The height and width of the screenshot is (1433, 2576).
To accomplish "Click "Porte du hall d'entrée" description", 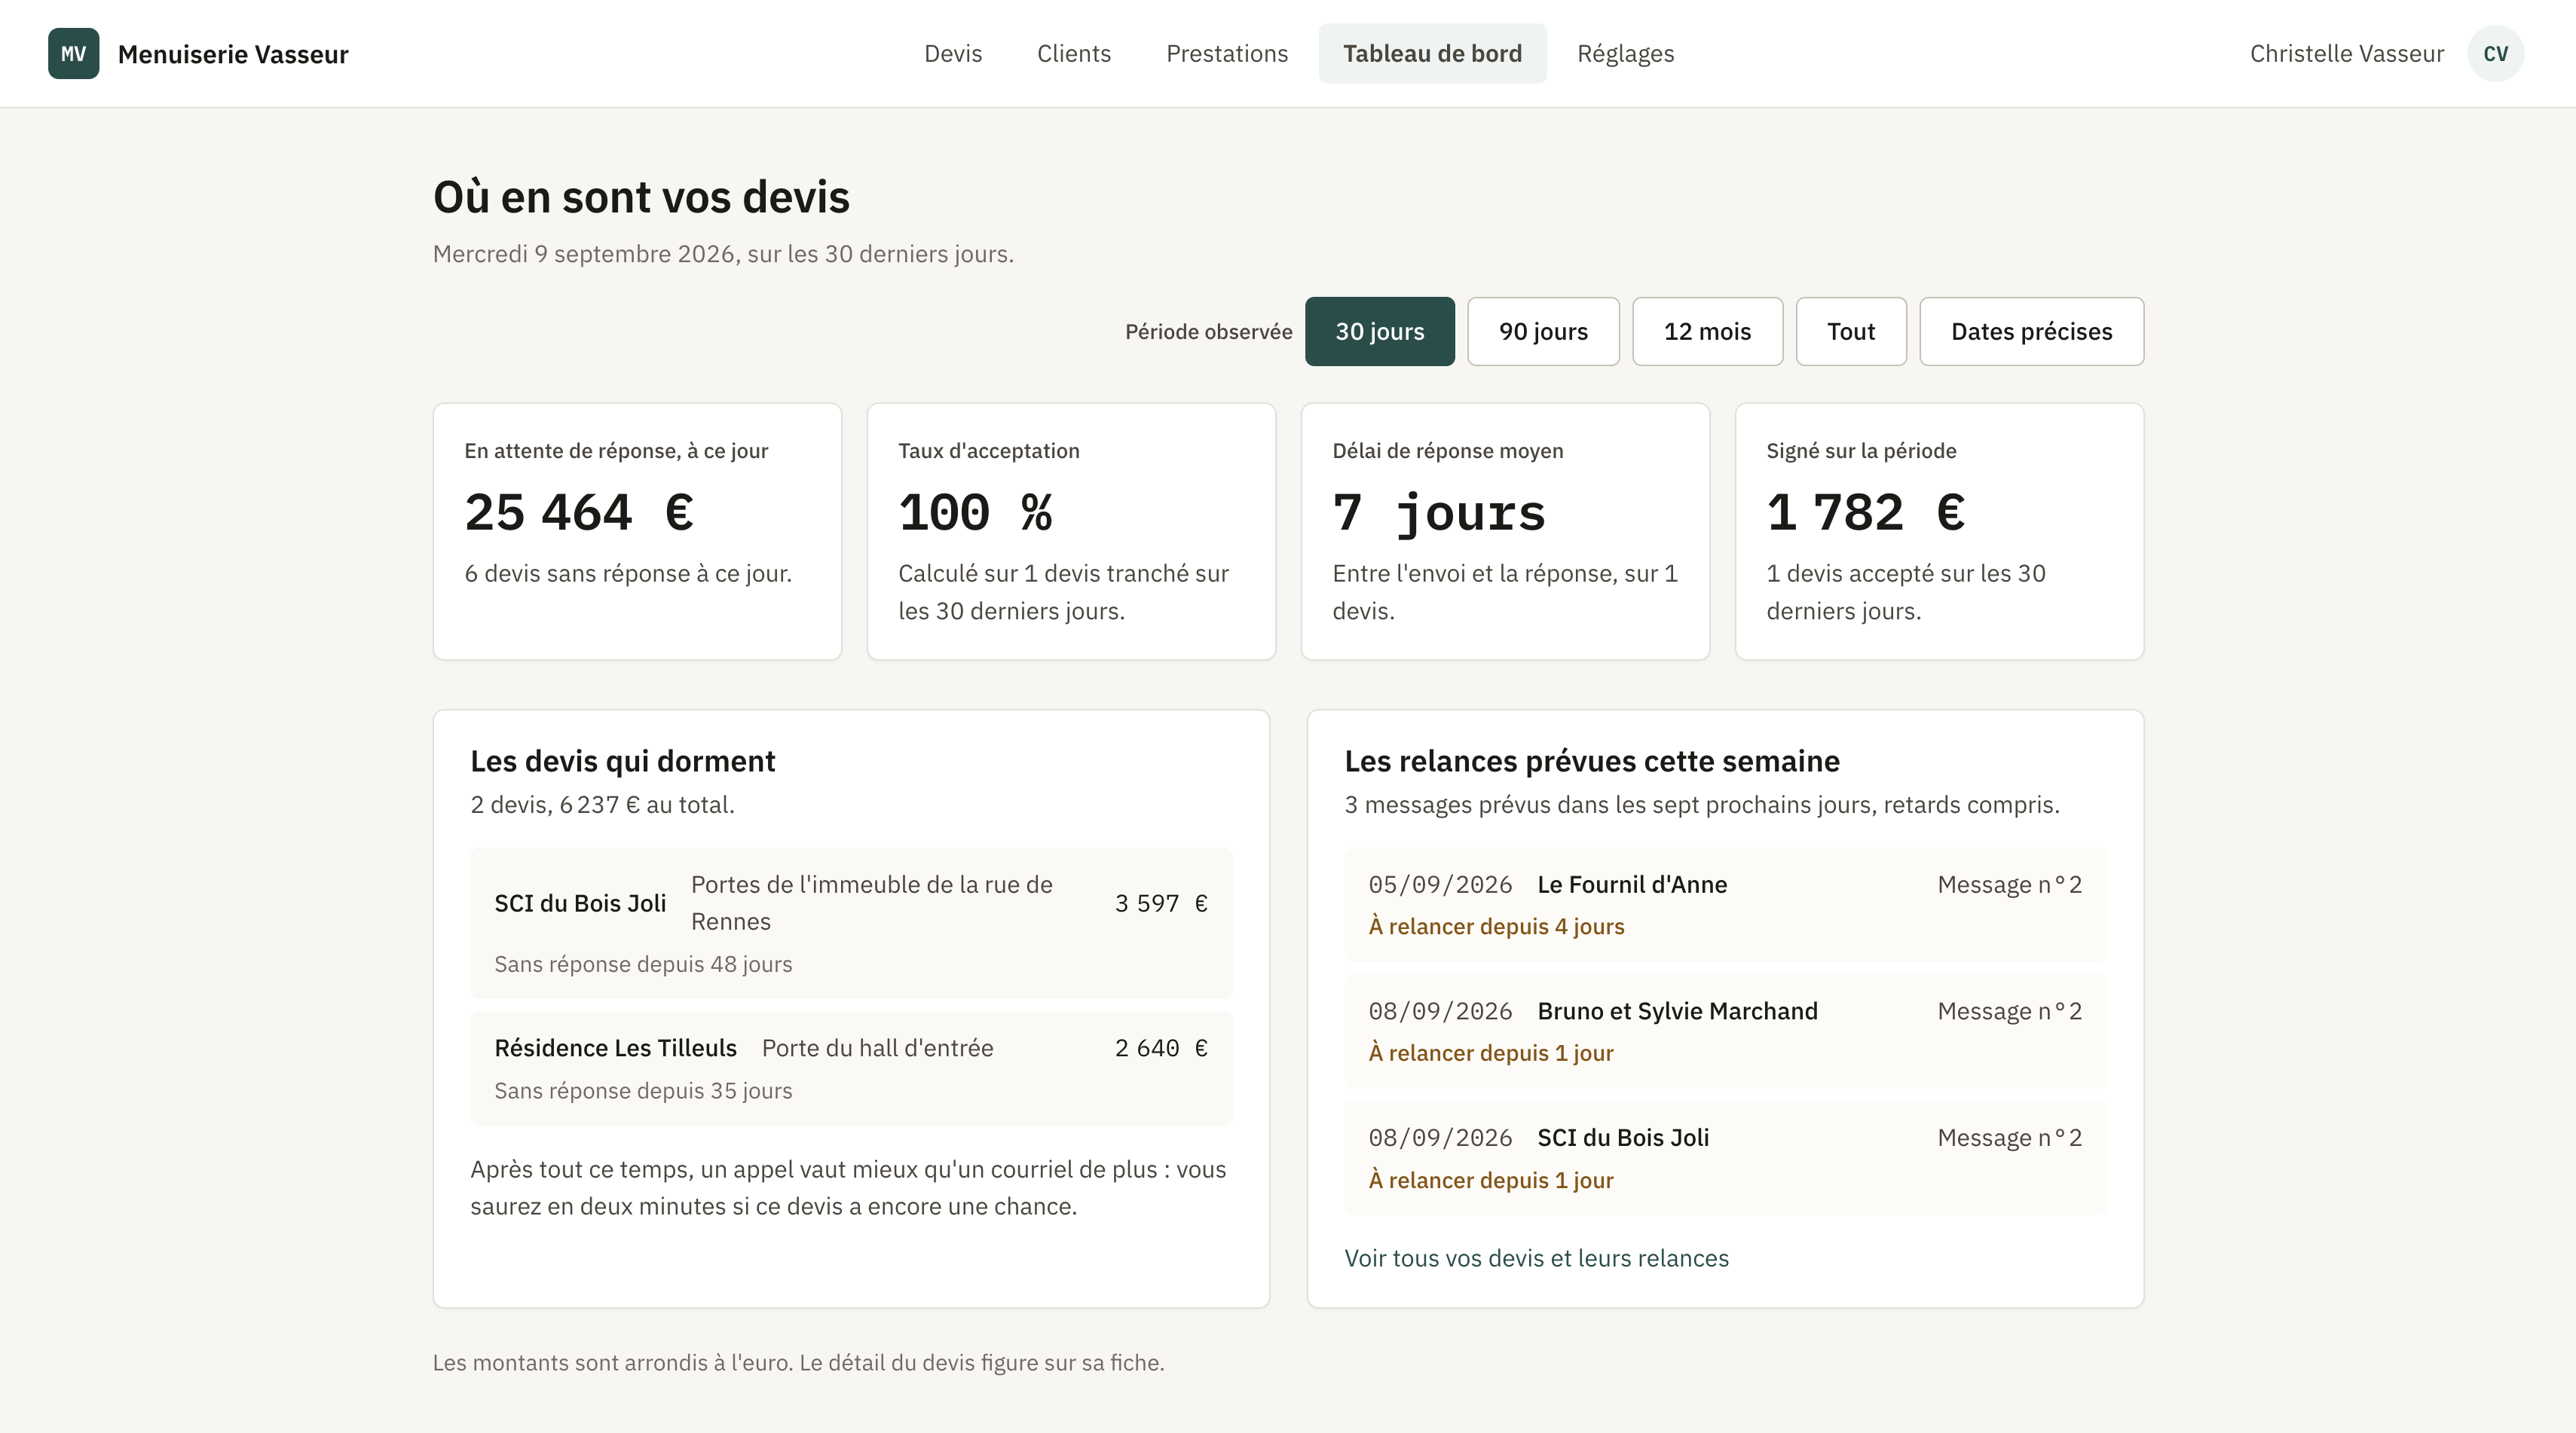I will [877, 1048].
